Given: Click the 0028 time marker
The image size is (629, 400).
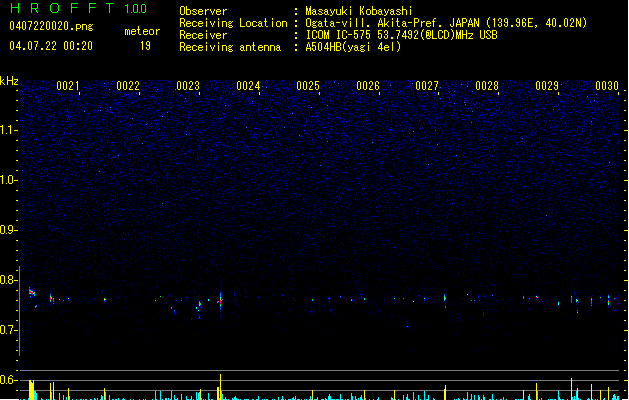Looking at the screenshot, I should point(487,86).
